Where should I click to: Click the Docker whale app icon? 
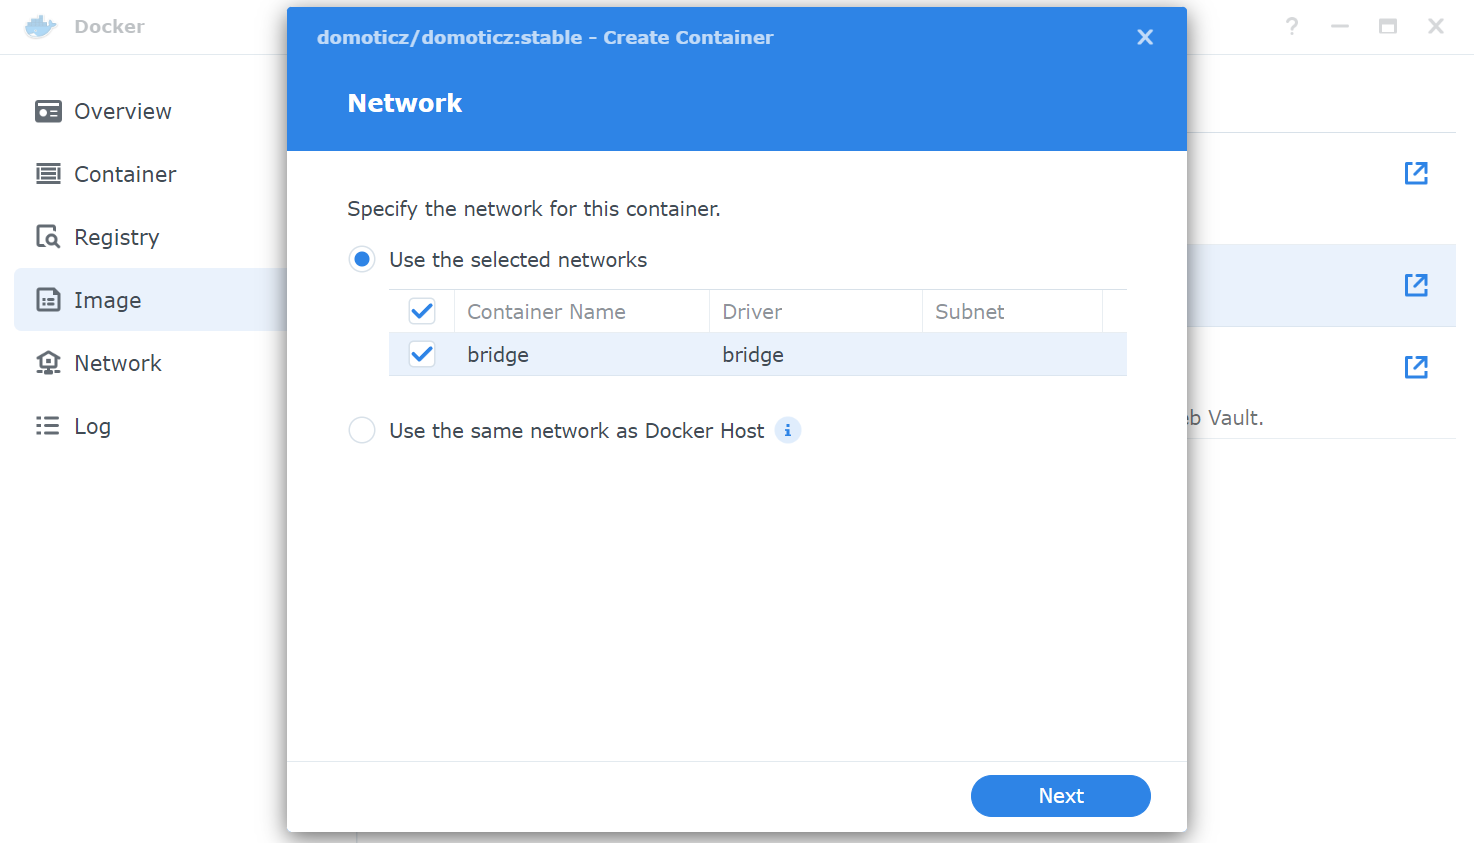pyautogui.click(x=41, y=26)
